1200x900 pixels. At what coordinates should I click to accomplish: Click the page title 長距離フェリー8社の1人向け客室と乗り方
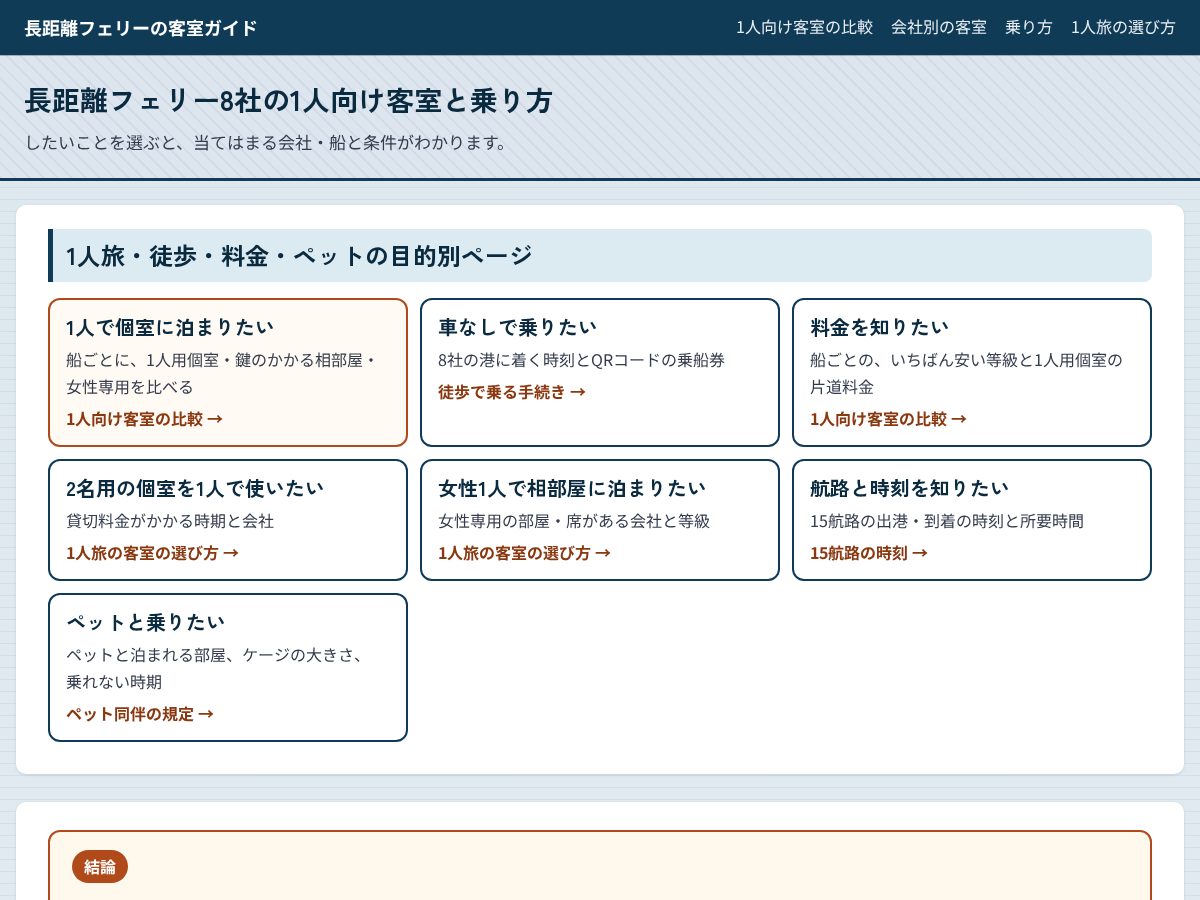pyautogui.click(x=288, y=101)
